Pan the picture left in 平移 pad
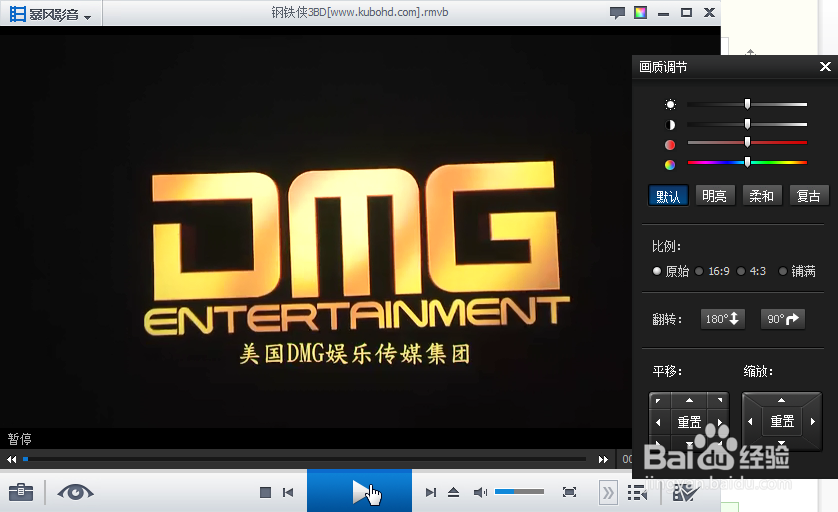The width and height of the screenshot is (838, 512). [x=658, y=422]
